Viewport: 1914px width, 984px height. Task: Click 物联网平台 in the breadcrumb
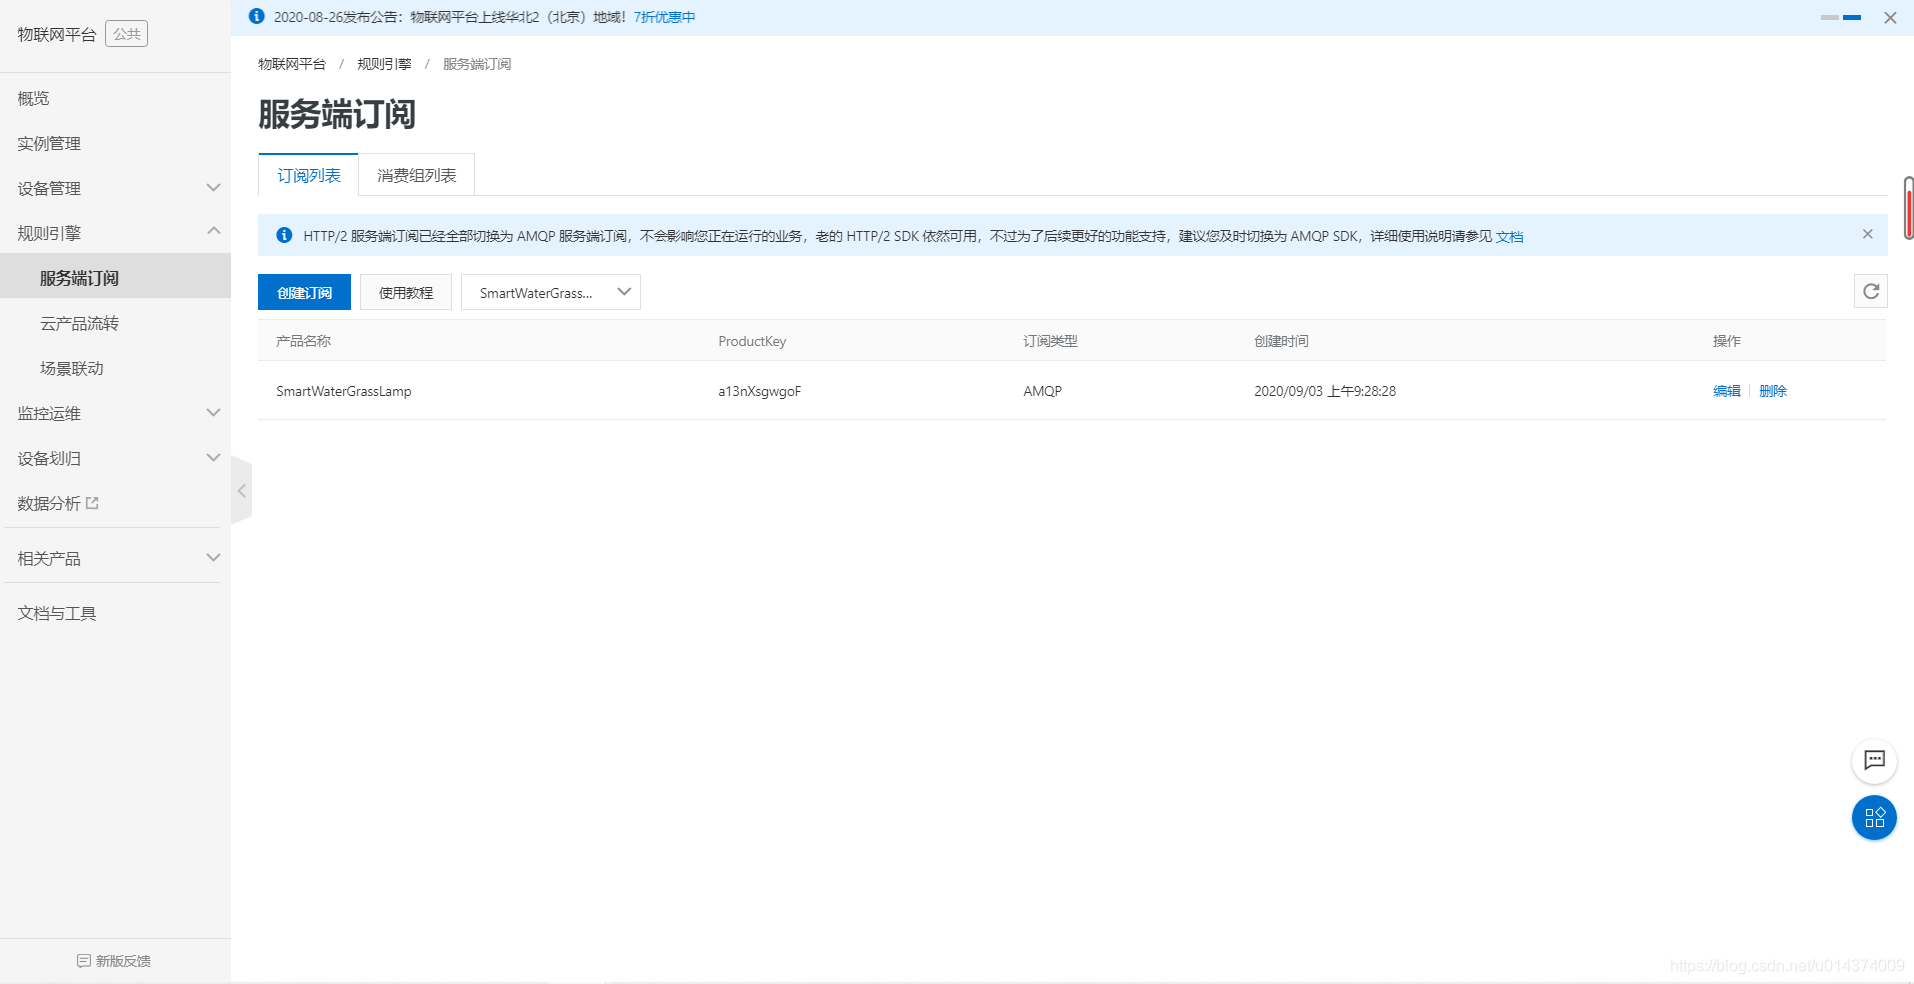pyautogui.click(x=292, y=64)
